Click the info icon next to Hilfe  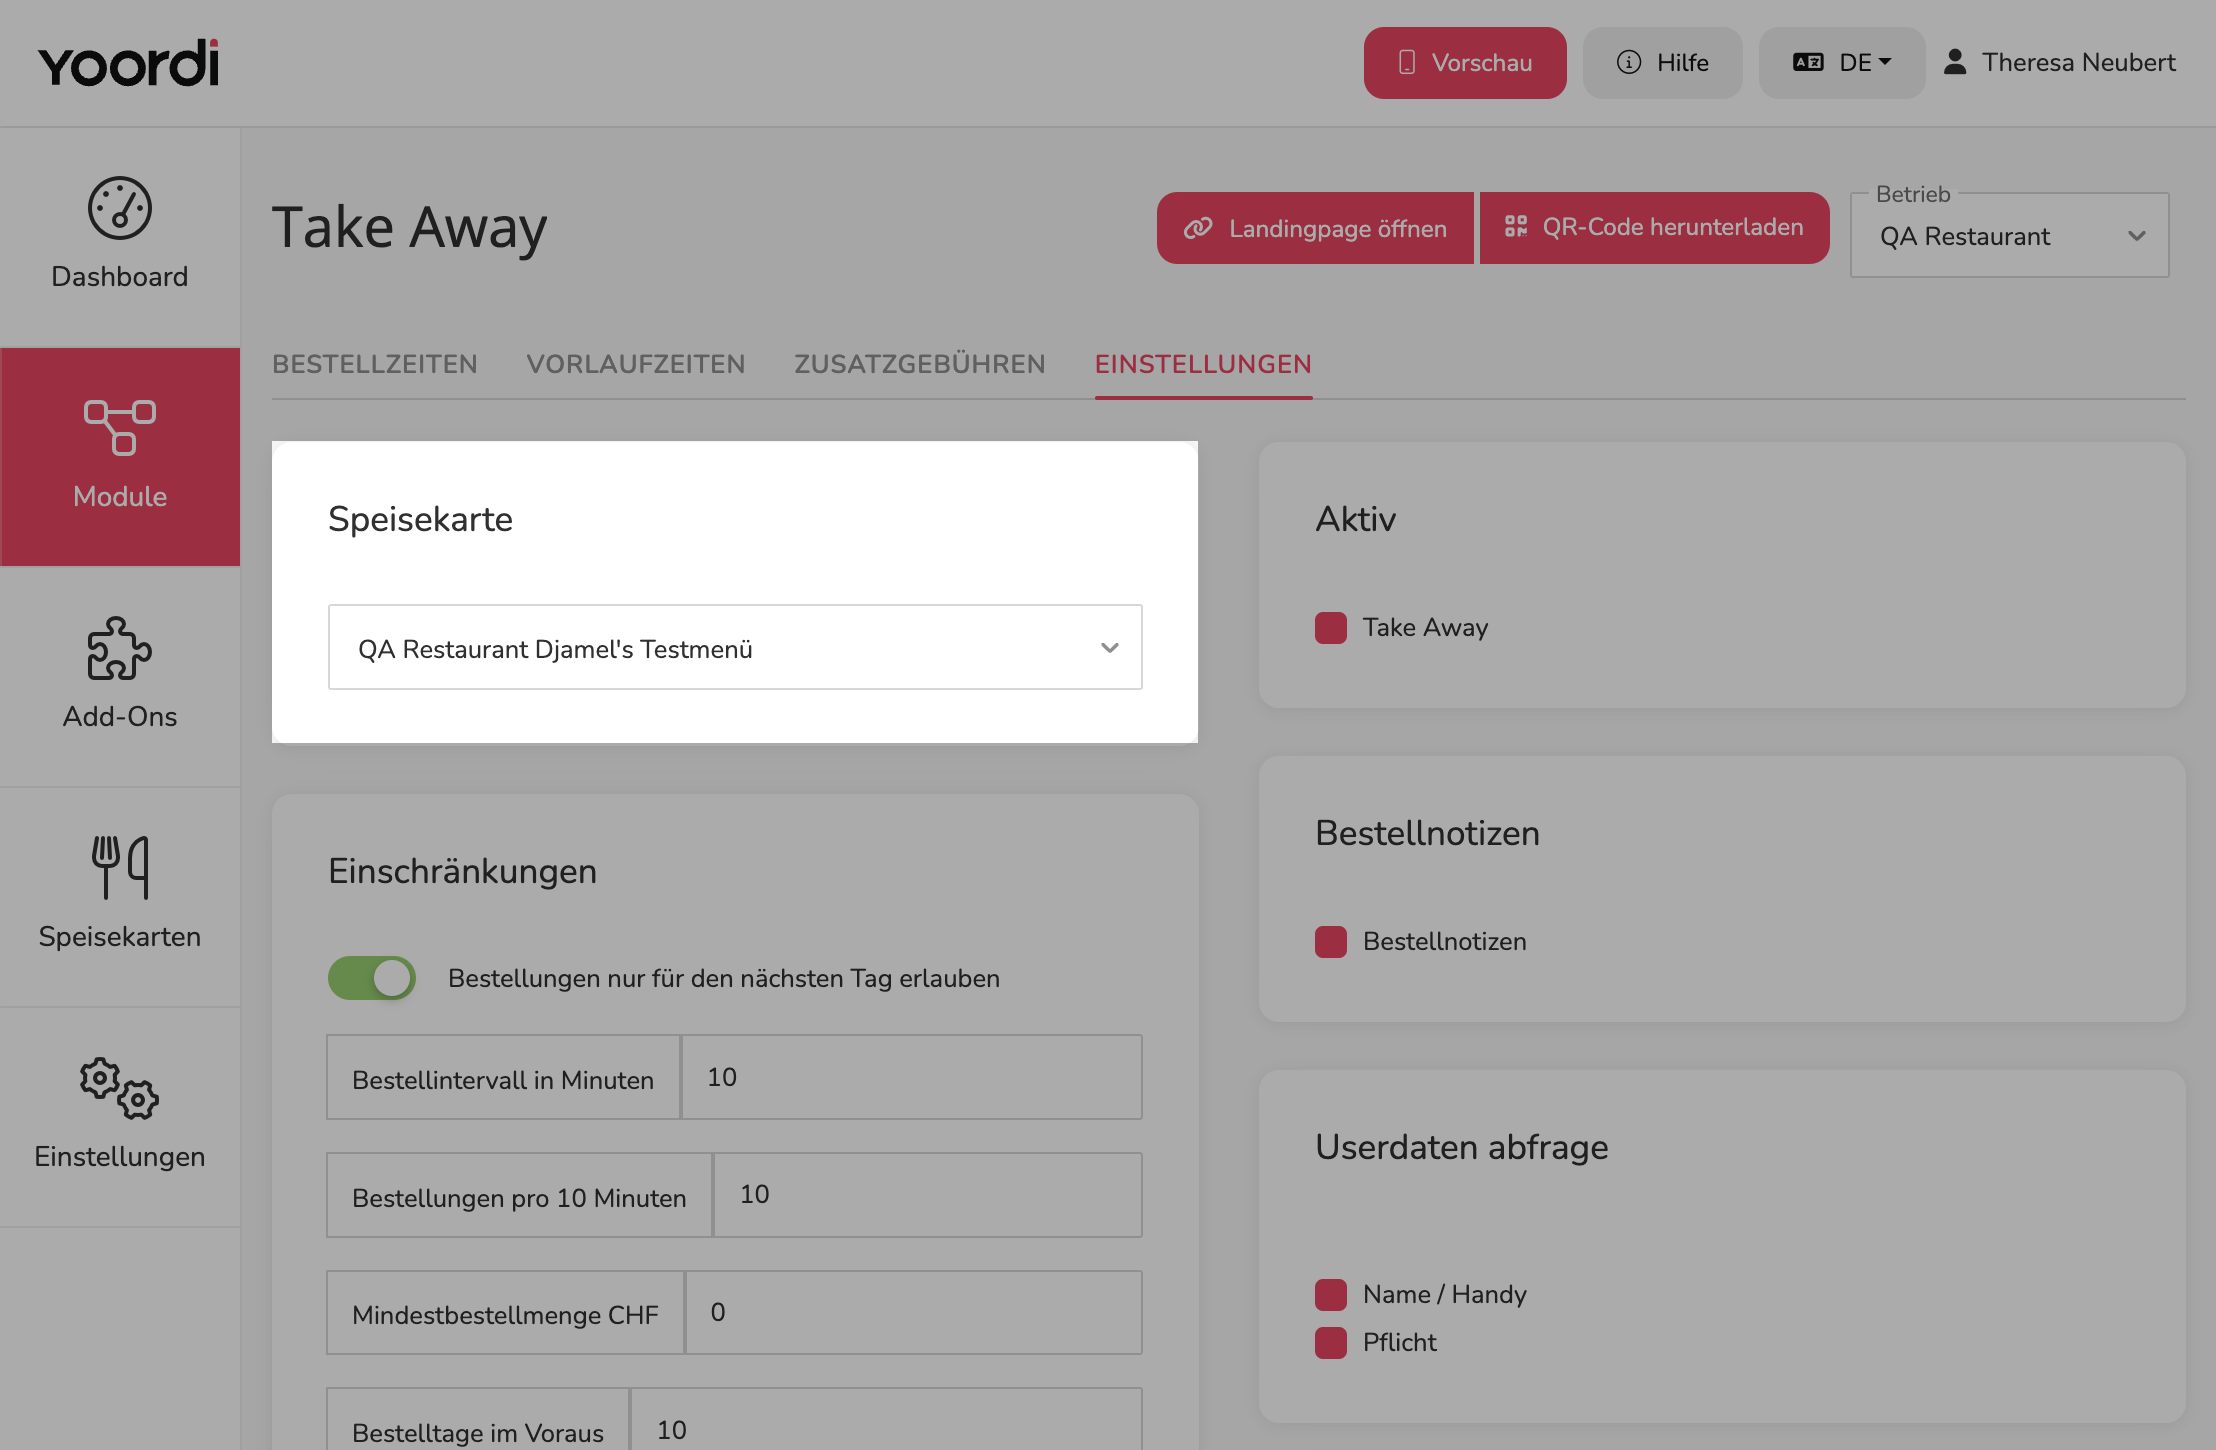[x=1629, y=62]
